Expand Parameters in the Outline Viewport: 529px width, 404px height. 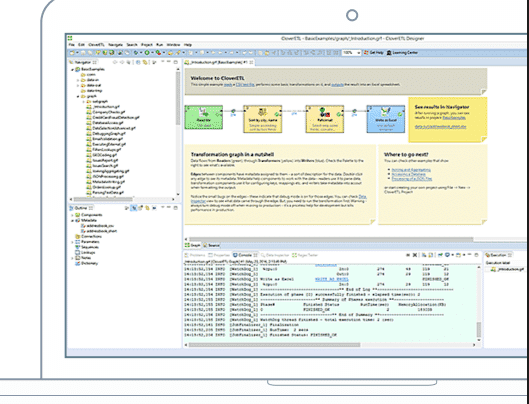pos(72,242)
